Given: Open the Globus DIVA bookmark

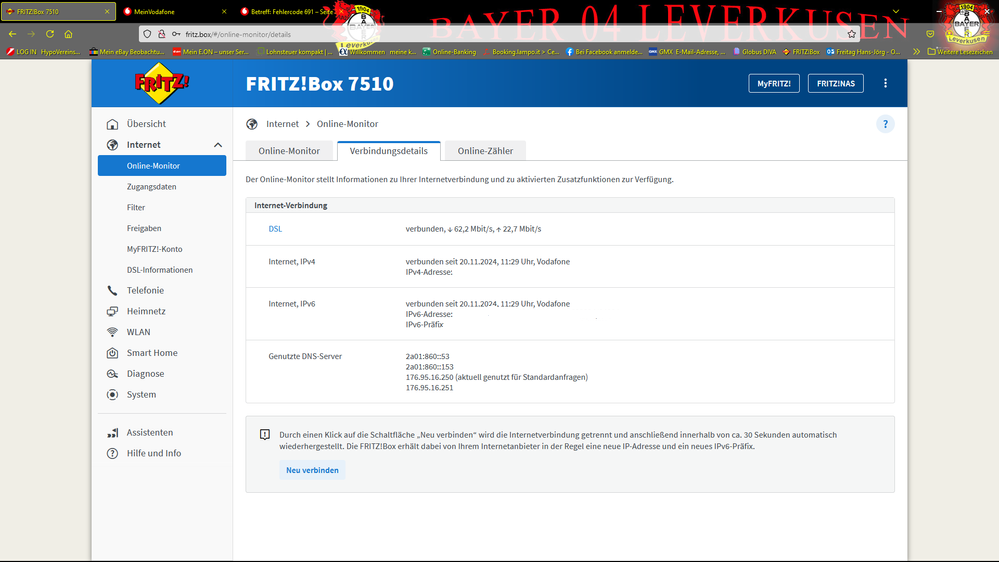Looking at the screenshot, I should tap(754, 52).
